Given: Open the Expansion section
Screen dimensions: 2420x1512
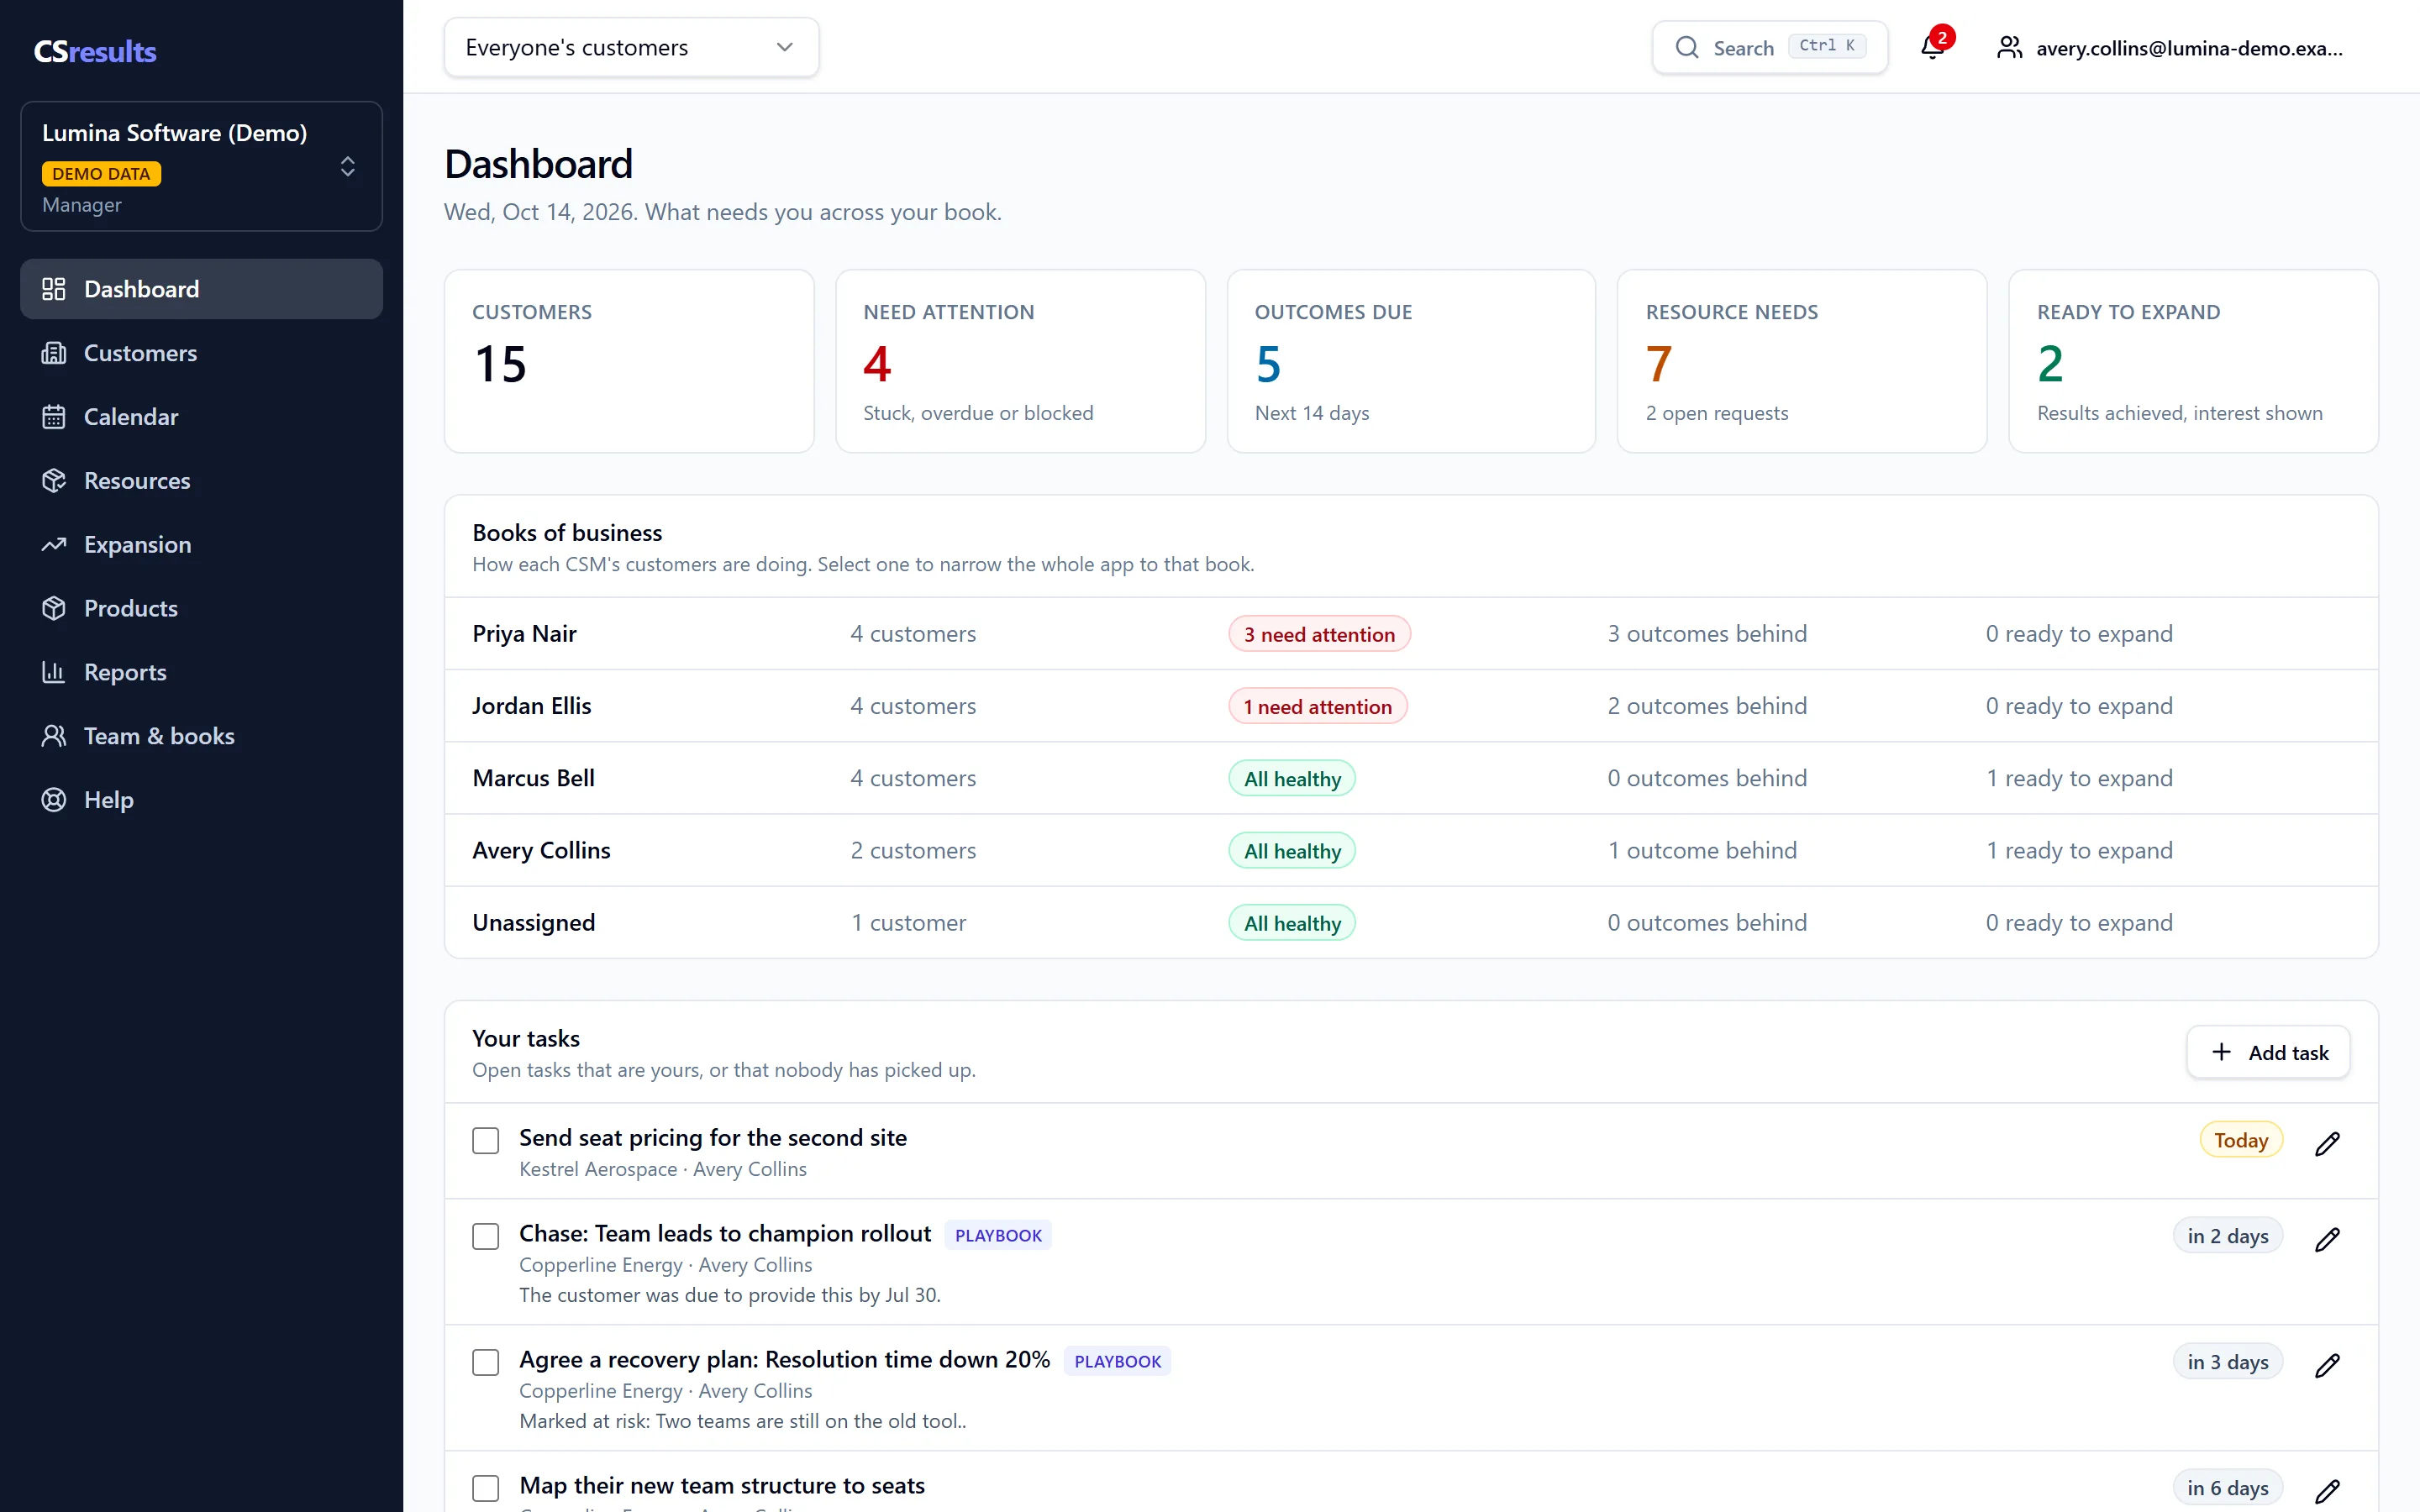Looking at the screenshot, I should coord(201,545).
